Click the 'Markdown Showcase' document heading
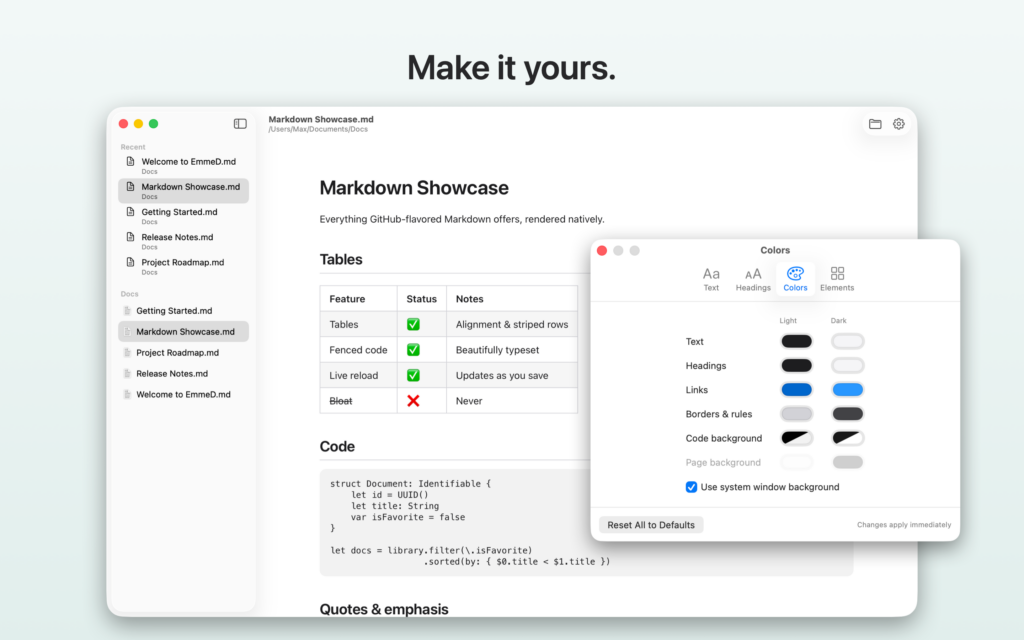Screen dimensions: 1024x640 [414, 188]
